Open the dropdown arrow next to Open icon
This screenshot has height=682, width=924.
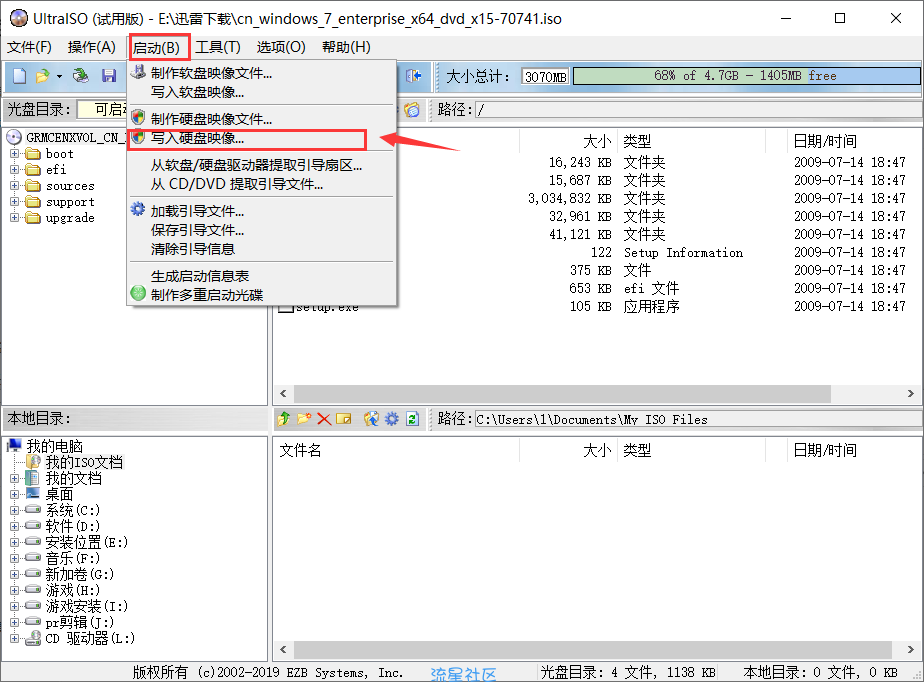pos(59,76)
